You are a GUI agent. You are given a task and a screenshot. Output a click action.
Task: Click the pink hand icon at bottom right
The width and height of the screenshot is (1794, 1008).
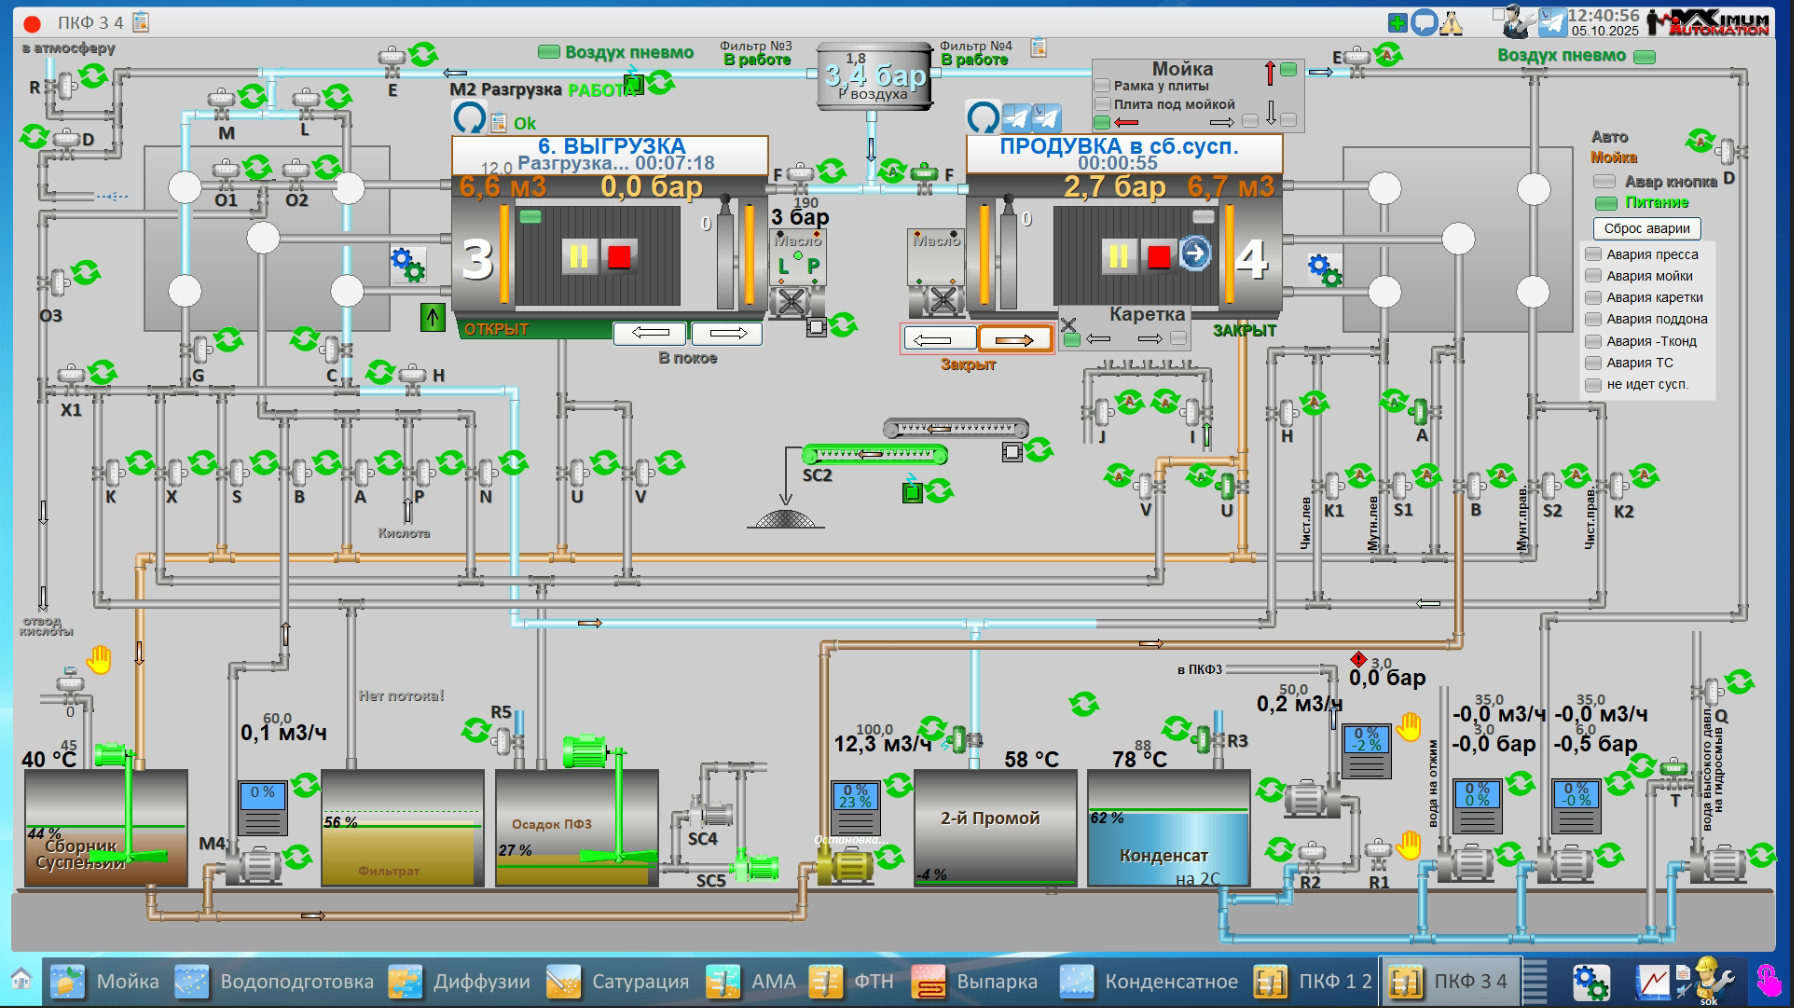coord(1768,981)
